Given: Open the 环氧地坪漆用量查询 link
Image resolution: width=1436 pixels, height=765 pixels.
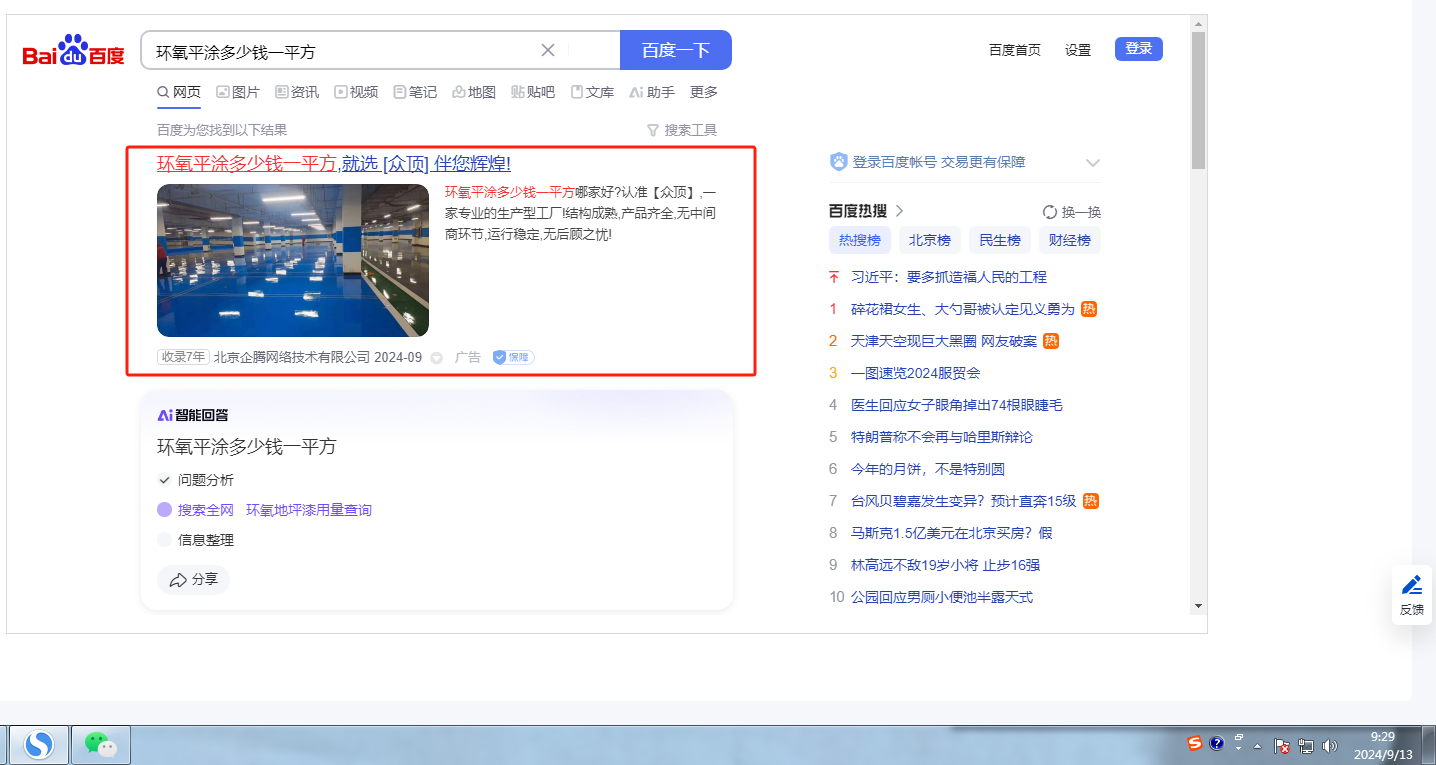Looking at the screenshot, I should tap(308, 510).
